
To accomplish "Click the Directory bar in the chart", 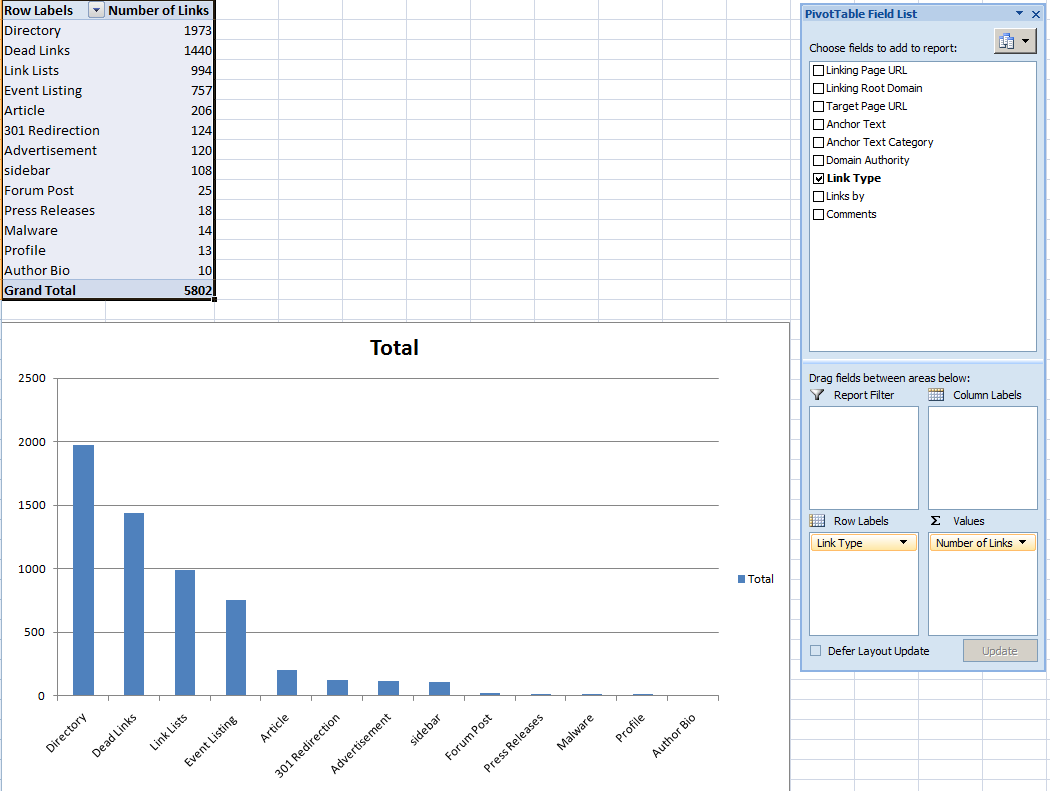I will [83, 570].
